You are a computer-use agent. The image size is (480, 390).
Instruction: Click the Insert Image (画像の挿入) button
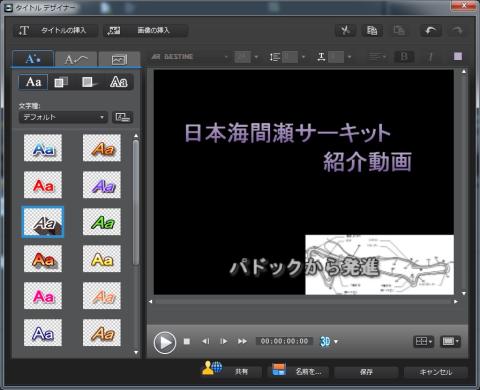point(145,31)
